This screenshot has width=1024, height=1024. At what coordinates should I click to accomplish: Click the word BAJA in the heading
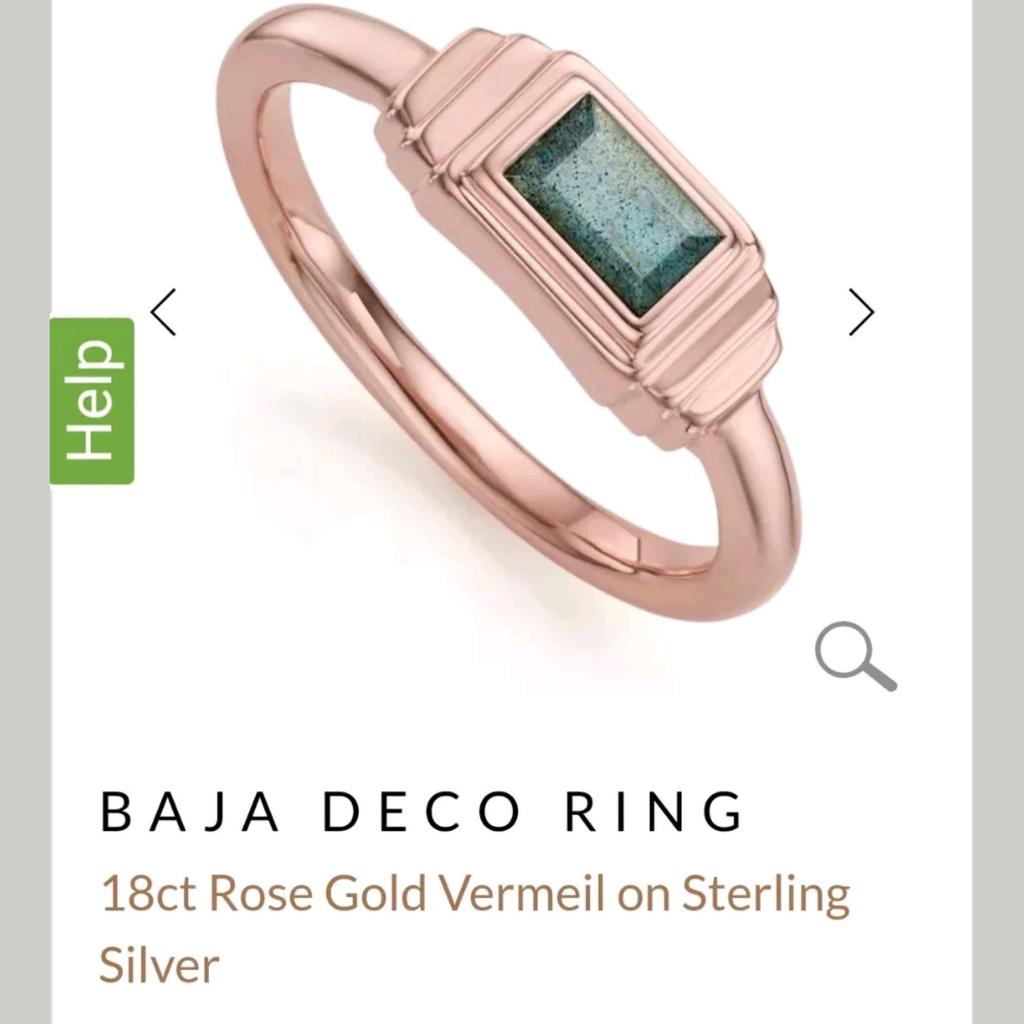click(x=189, y=811)
